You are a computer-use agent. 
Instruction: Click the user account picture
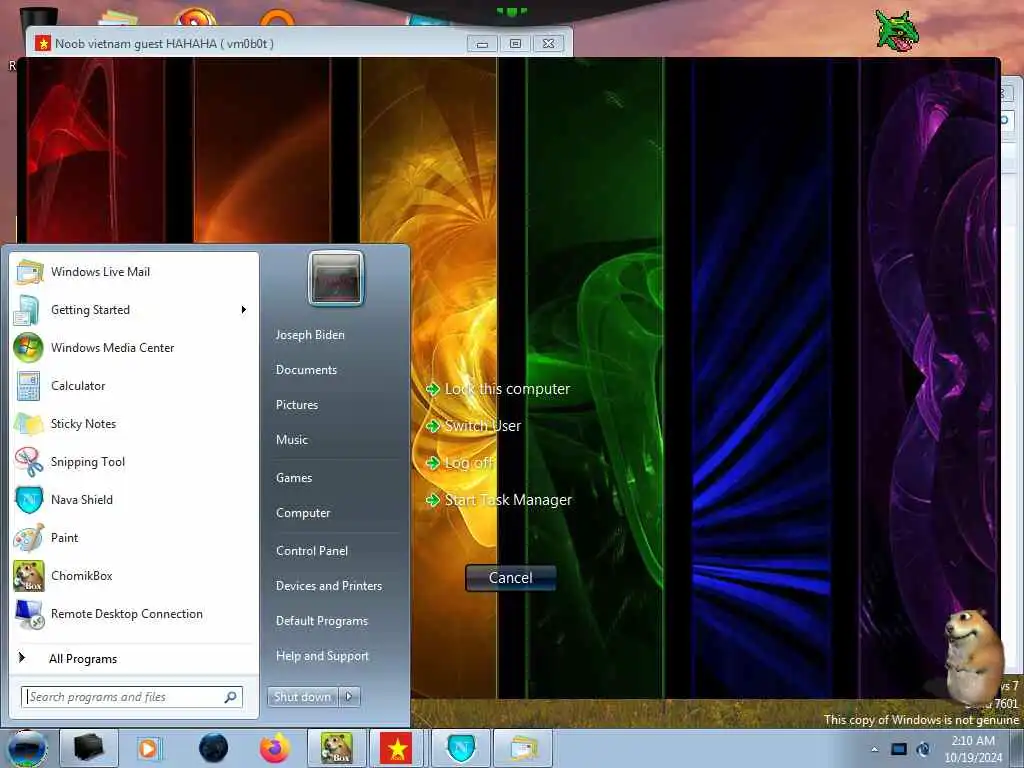pyautogui.click(x=336, y=278)
